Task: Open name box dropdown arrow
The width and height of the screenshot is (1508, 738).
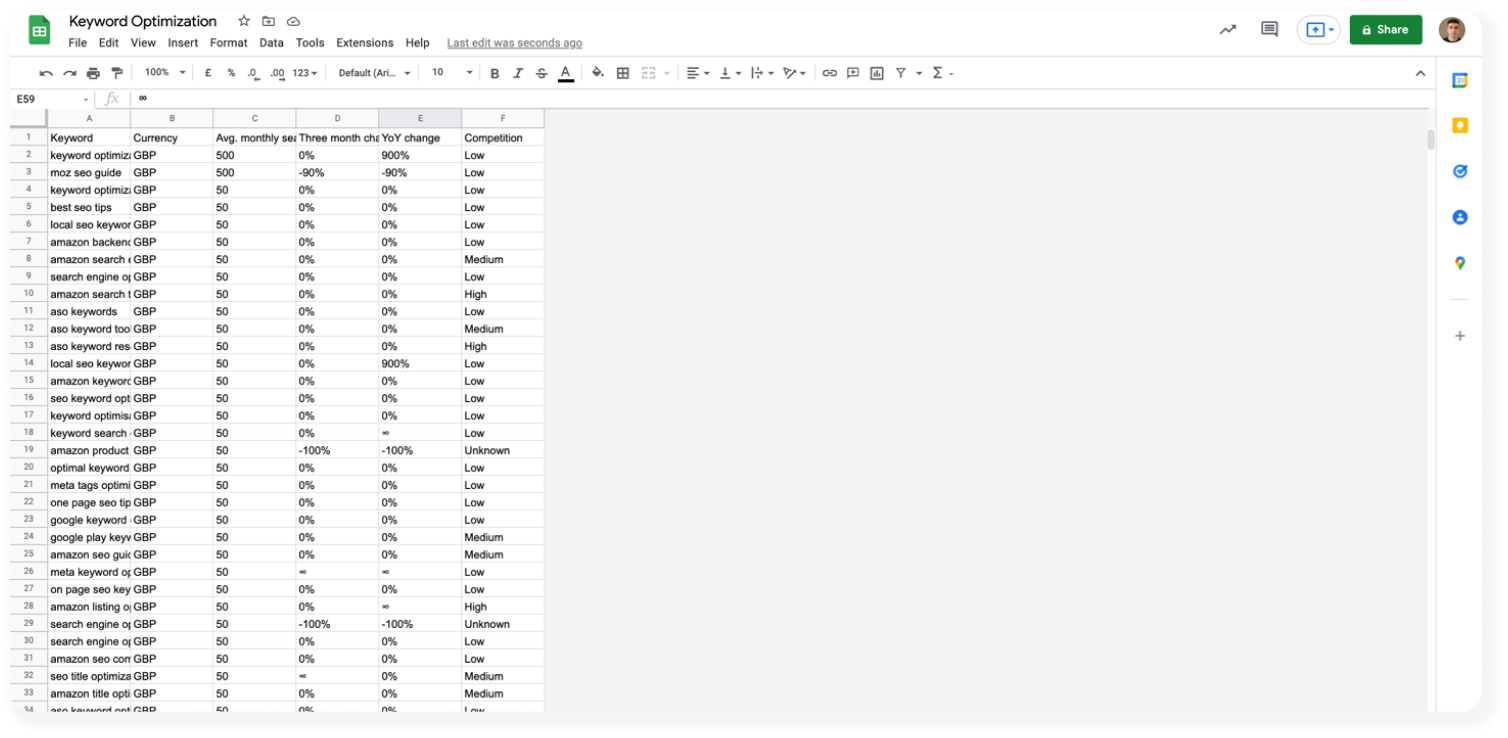Action: click(x=85, y=99)
